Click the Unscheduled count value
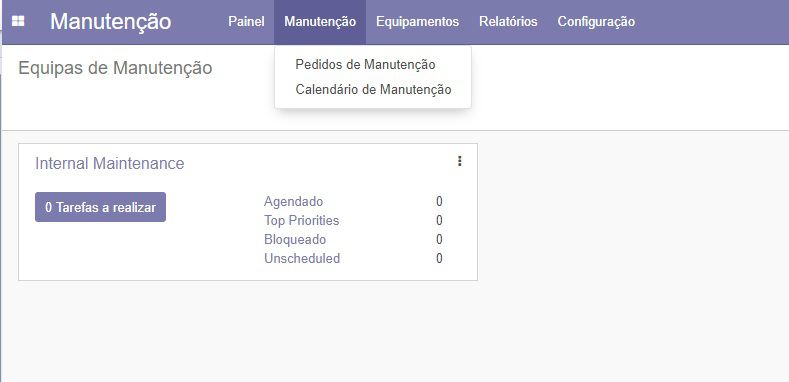 pos(439,258)
